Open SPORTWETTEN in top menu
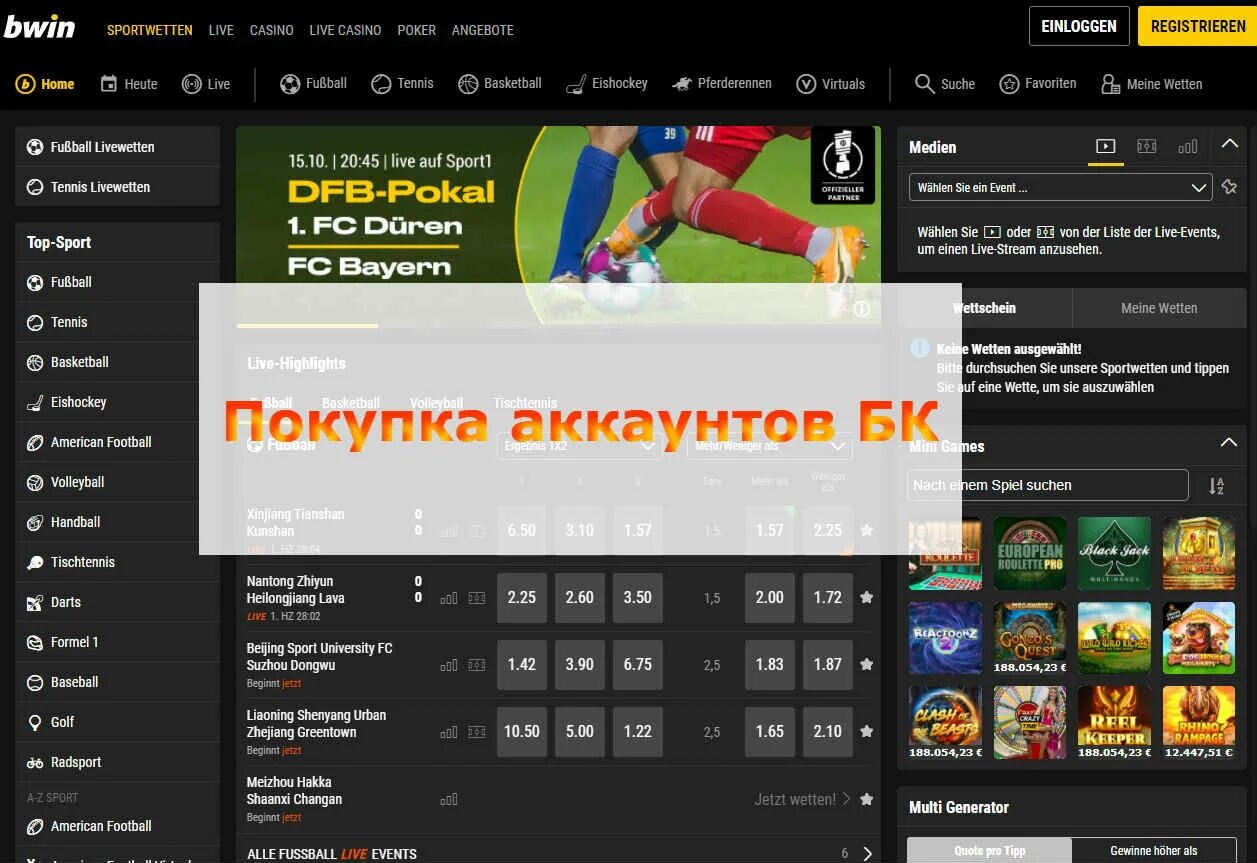Viewport: 1257px width, 863px height. (150, 30)
